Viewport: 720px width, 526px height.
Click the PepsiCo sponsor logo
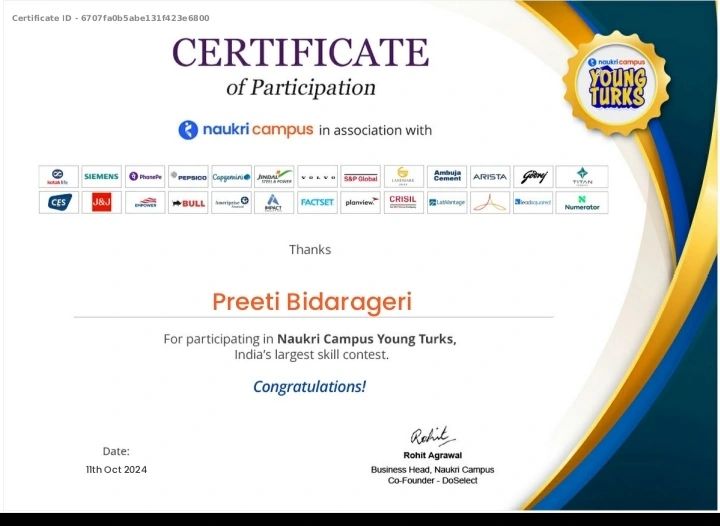(188, 177)
